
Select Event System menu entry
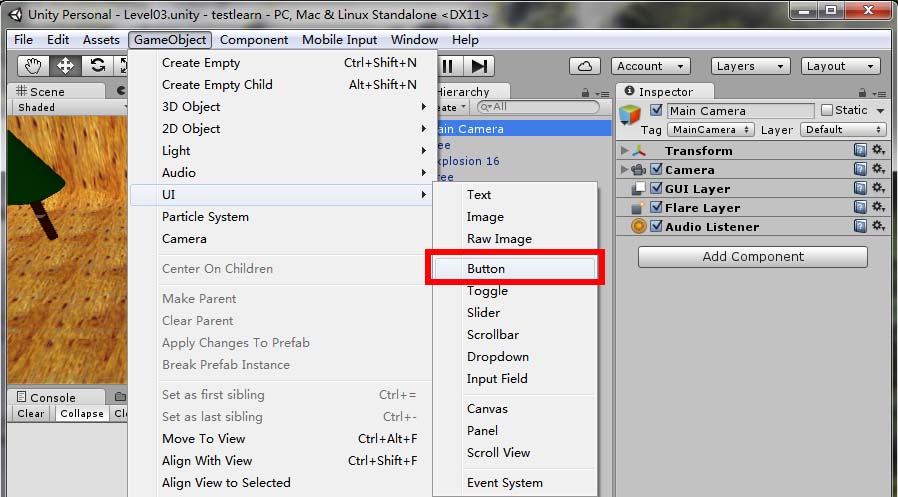(514, 483)
